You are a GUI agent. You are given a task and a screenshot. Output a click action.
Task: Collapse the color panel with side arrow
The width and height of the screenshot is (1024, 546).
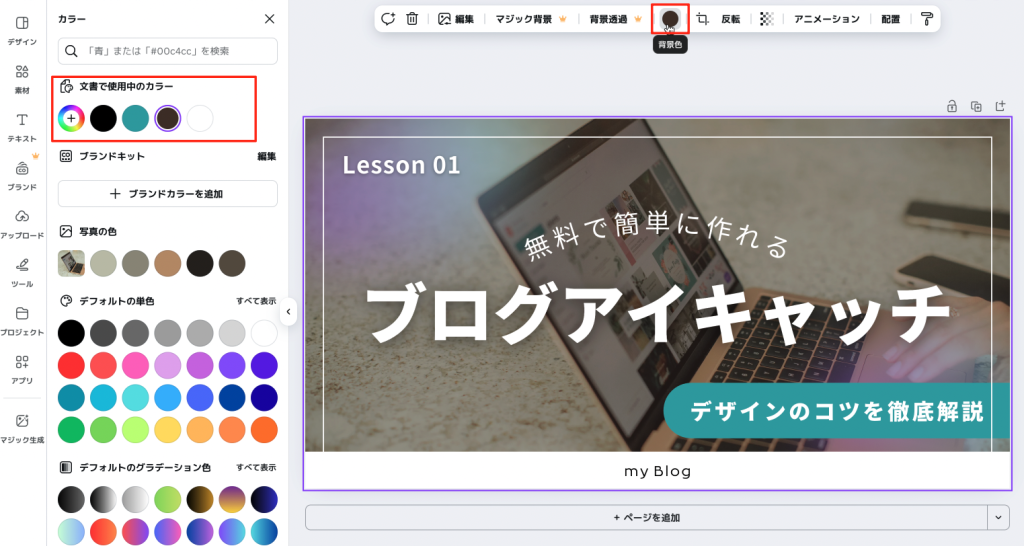tap(288, 312)
